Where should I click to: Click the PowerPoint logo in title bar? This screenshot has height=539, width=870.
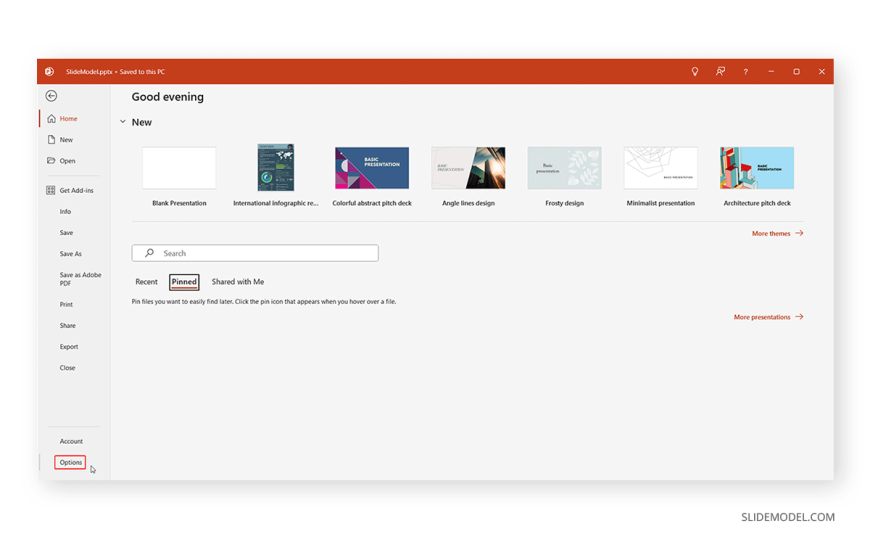(49, 72)
